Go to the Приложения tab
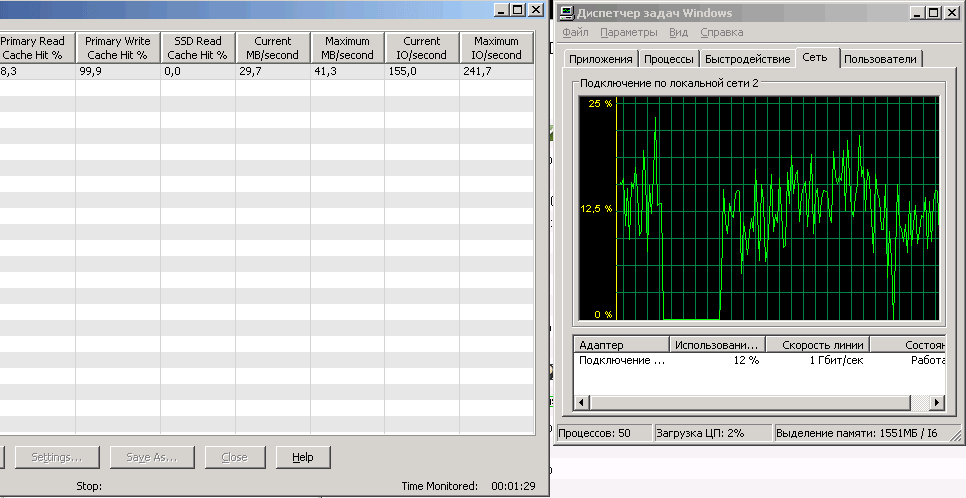The width and height of the screenshot is (966, 498). point(601,59)
